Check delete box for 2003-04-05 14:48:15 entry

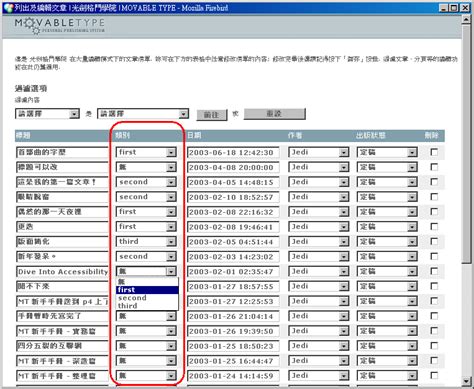(x=434, y=182)
